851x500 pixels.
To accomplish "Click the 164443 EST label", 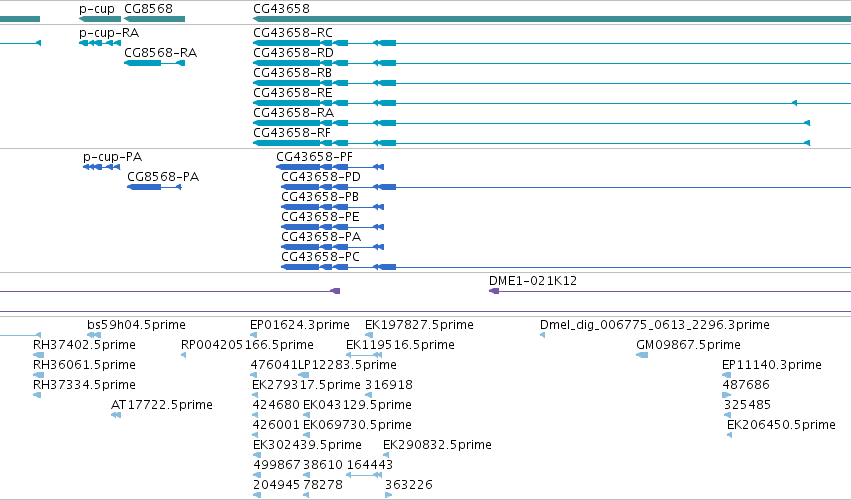I will click(x=370, y=465).
